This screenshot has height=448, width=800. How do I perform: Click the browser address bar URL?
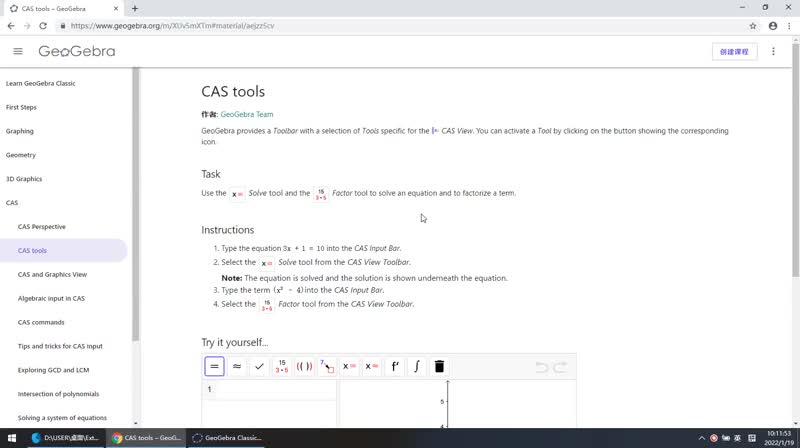[x=172, y=26]
